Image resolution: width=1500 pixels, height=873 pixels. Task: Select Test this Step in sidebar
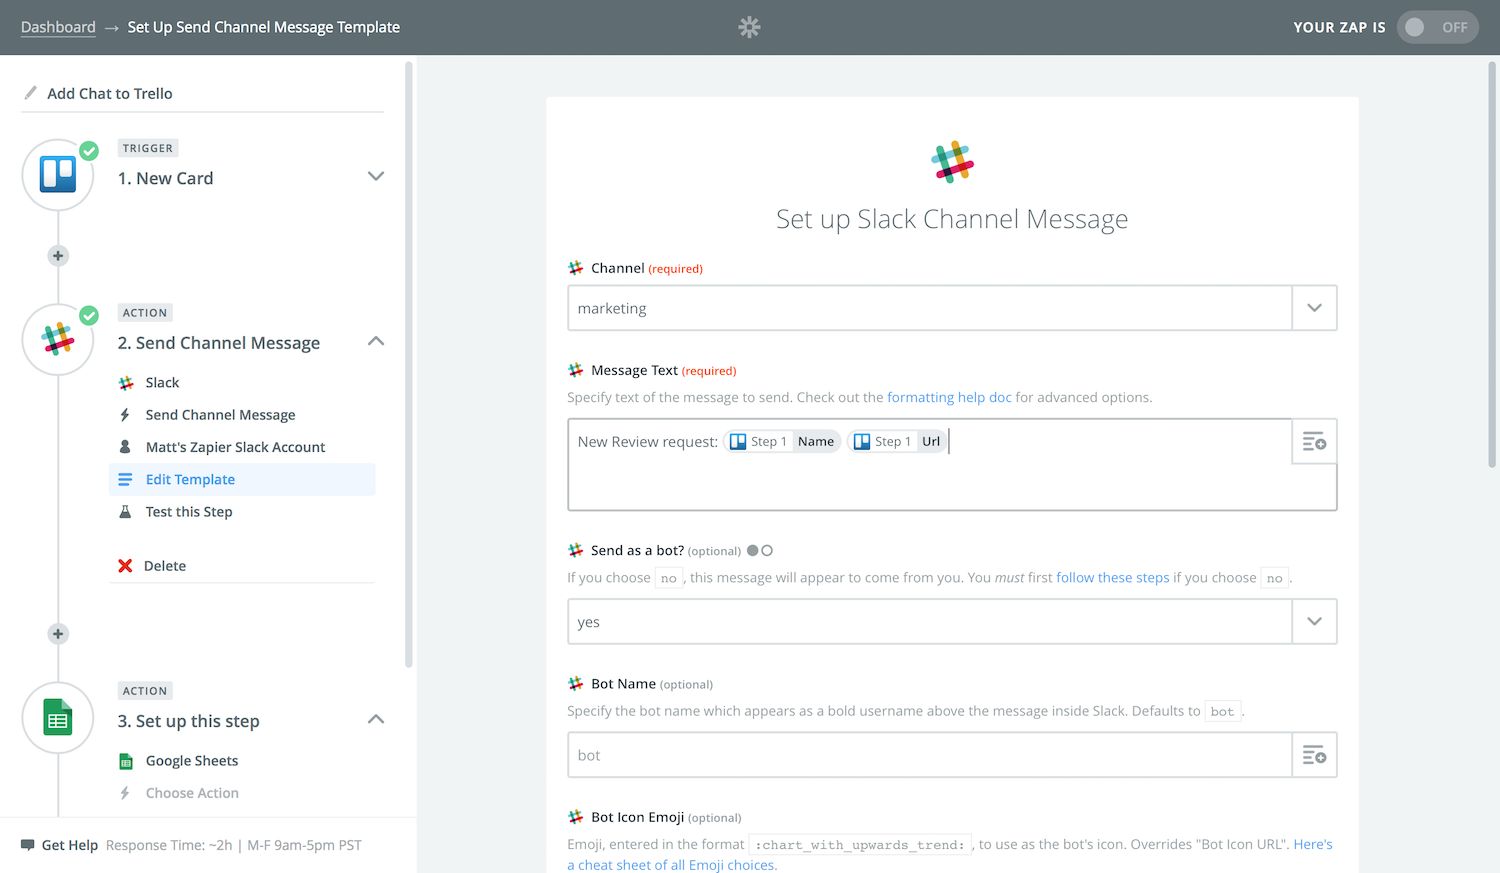[x=189, y=512]
